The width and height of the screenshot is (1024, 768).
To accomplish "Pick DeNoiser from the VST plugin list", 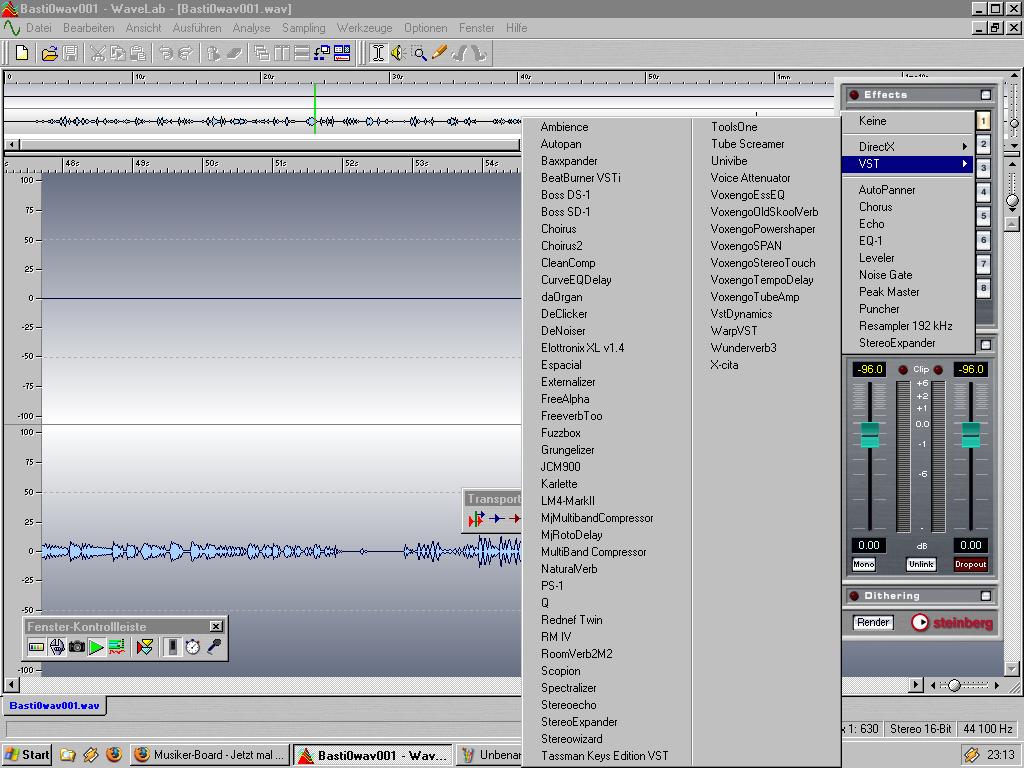I will [606, 331].
